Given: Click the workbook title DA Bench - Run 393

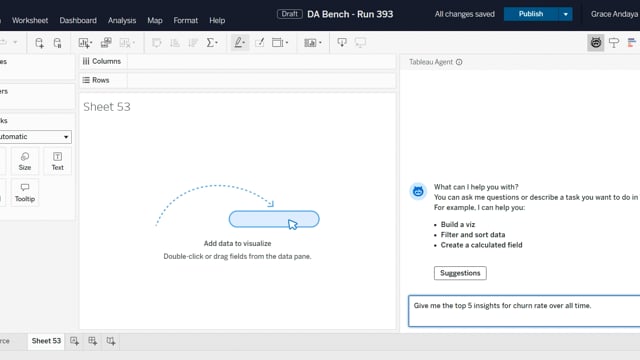Looking at the screenshot, I should click(350, 14).
